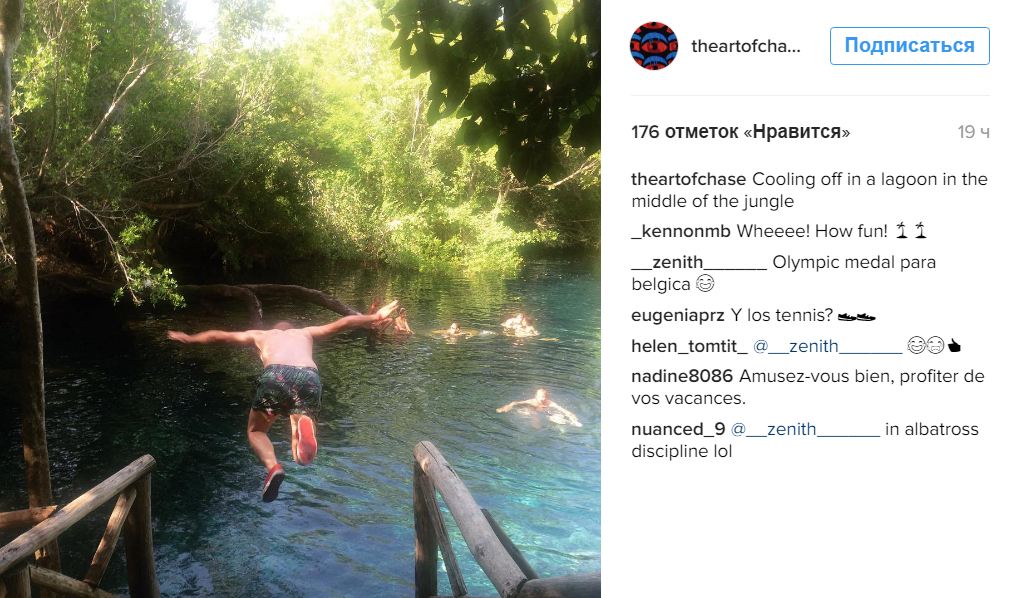1017x598 pixels.
Task: Click the sneakers emoji after Y los tennis
Action: (856, 317)
